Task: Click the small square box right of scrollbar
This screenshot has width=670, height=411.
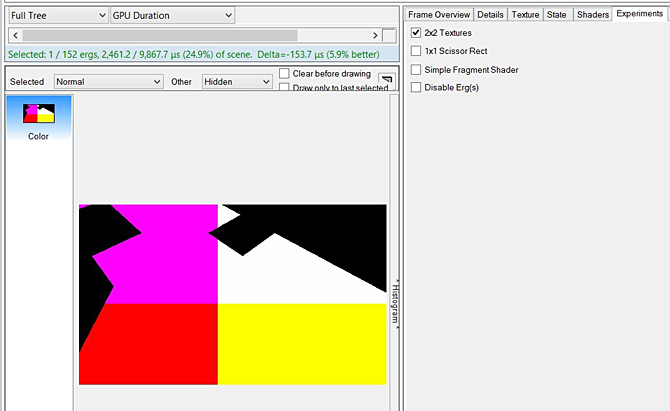Action: (x=389, y=35)
